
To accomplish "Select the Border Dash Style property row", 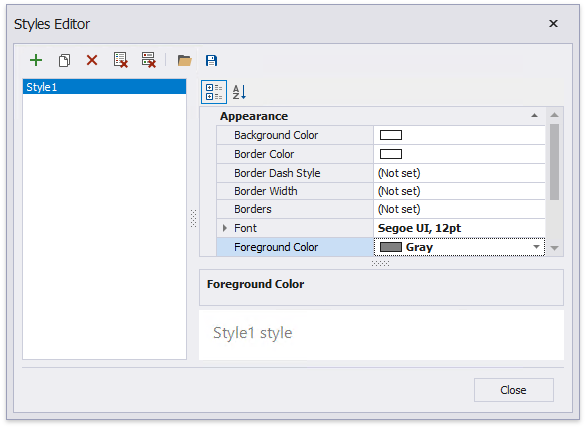I will coord(381,173).
